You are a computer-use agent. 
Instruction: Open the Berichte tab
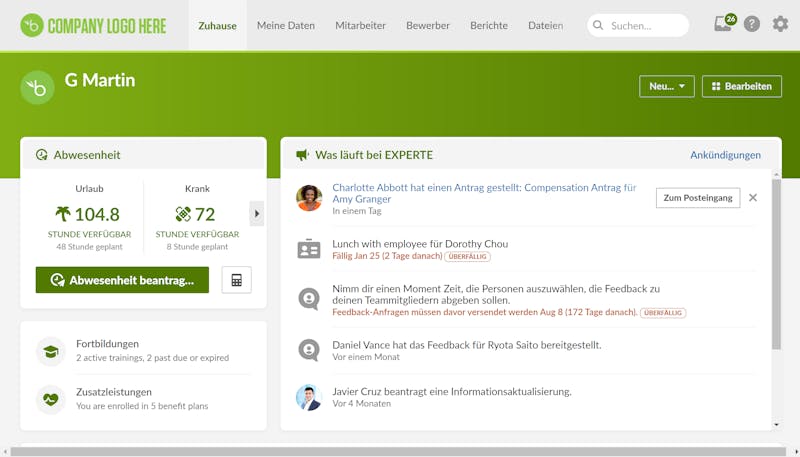click(x=489, y=26)
